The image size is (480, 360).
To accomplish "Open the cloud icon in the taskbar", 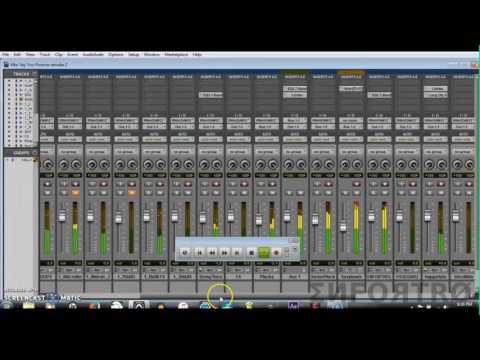I will (x=117, y=305).
